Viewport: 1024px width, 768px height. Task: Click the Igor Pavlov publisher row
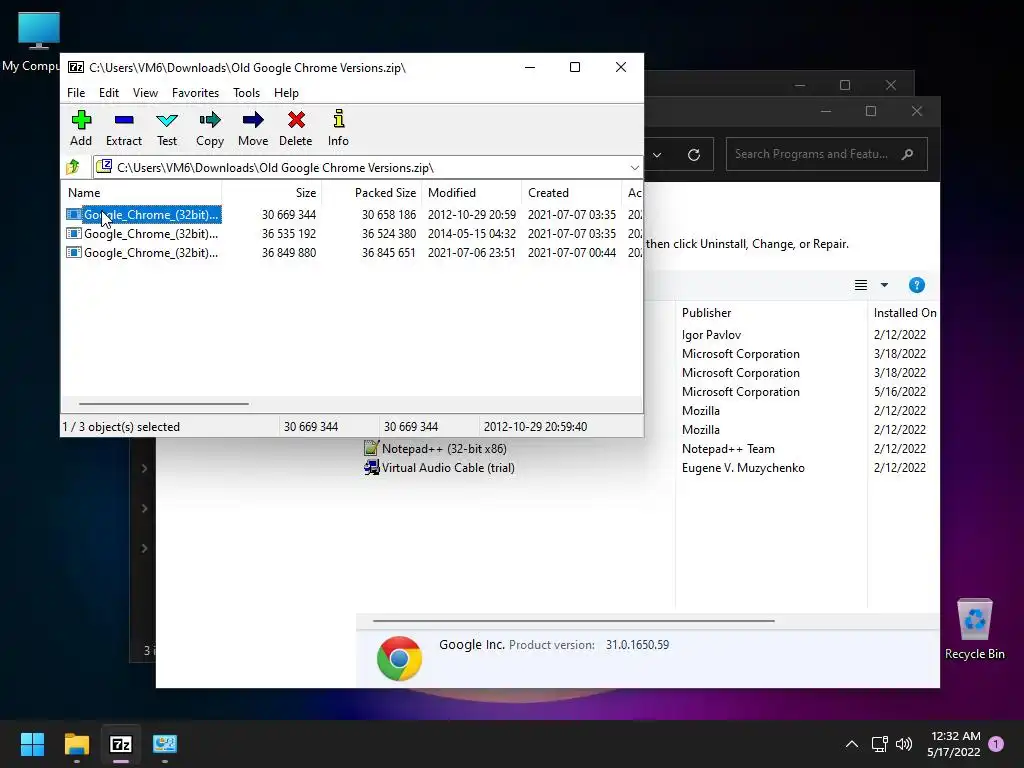pos(711,334)
